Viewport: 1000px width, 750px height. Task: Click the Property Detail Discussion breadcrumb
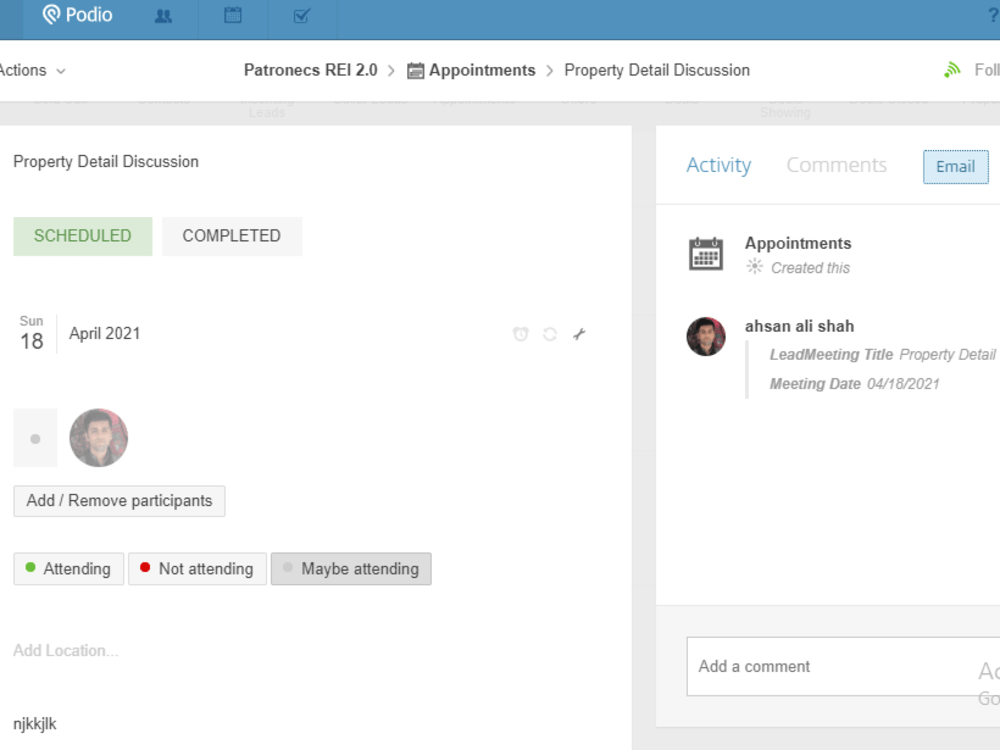point(657,70)
